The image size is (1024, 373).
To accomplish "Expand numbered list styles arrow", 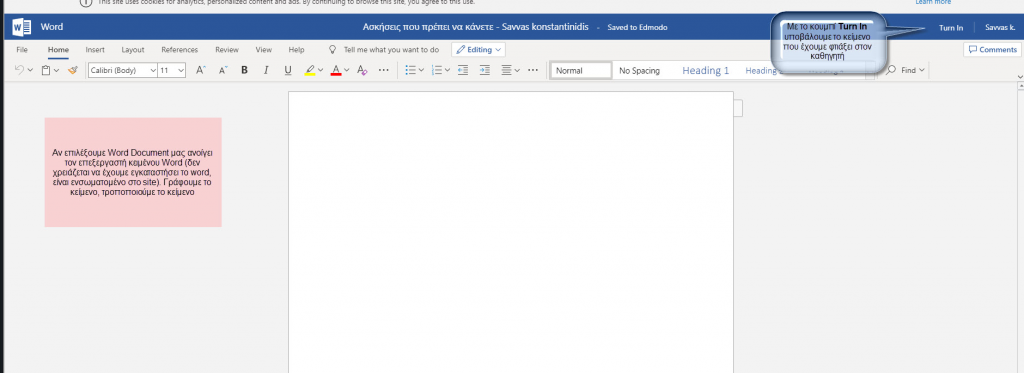I will pyautogui.click(x=448, y=70).
